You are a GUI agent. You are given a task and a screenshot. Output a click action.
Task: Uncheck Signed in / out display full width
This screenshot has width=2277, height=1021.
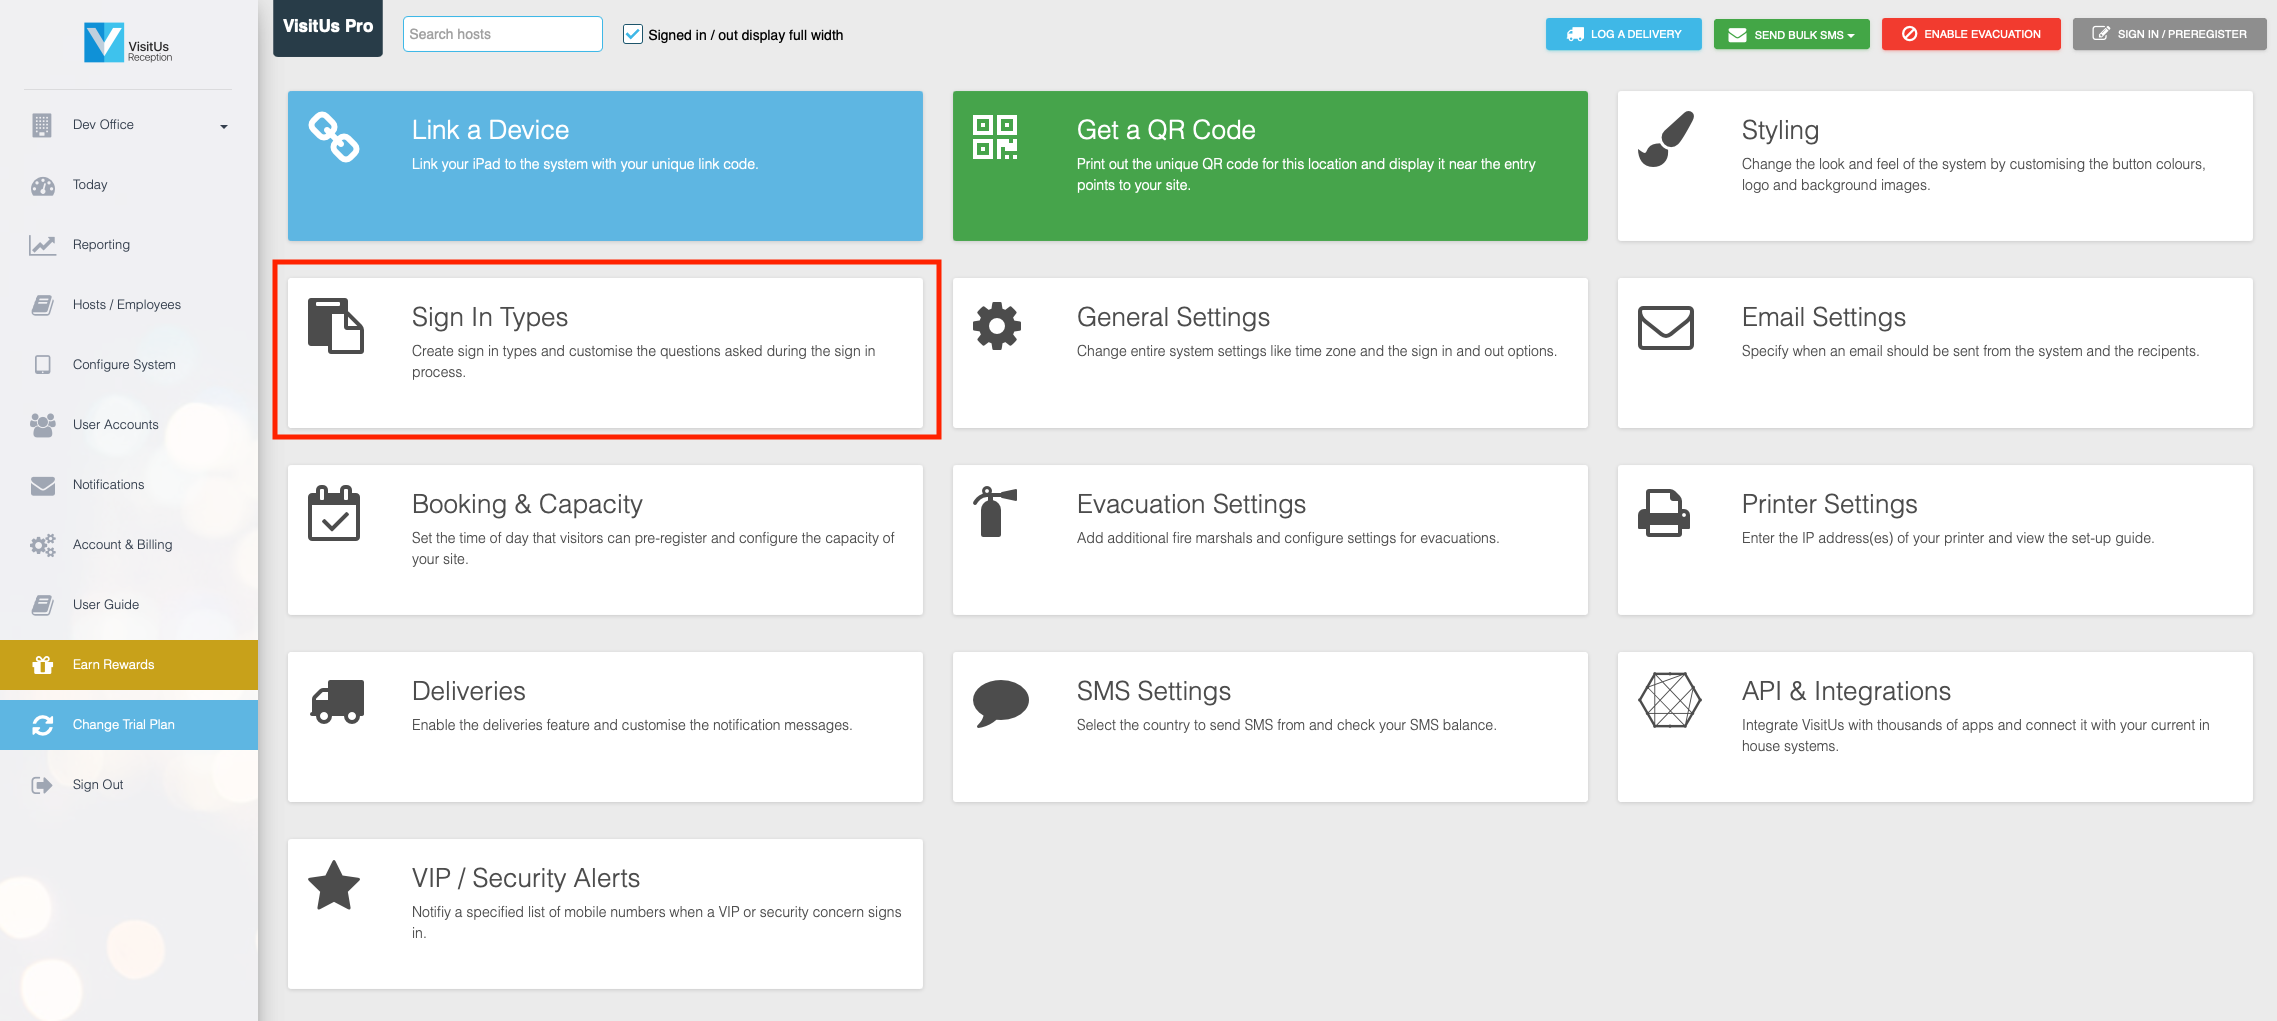coord(633,33)
